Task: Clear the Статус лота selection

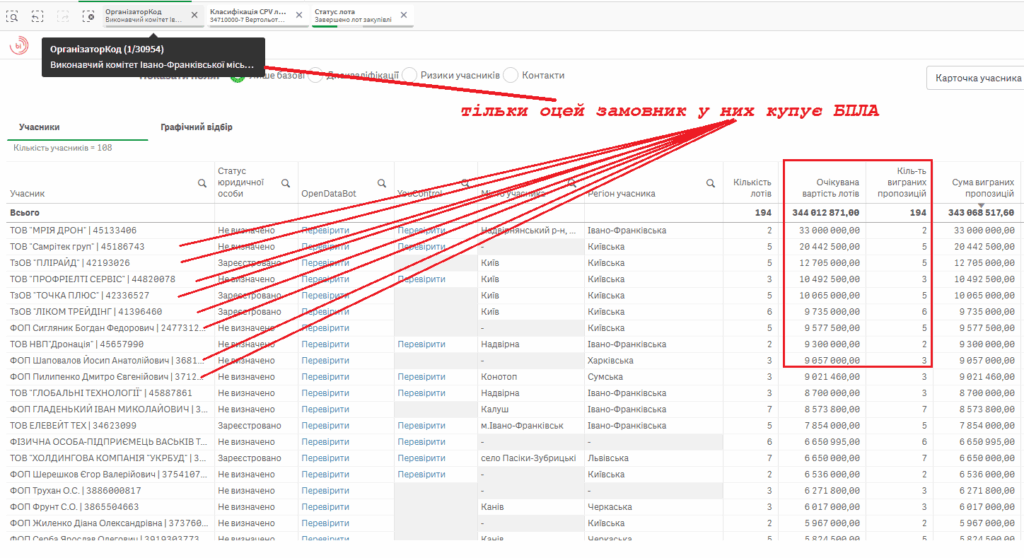Action: point(403,15)
